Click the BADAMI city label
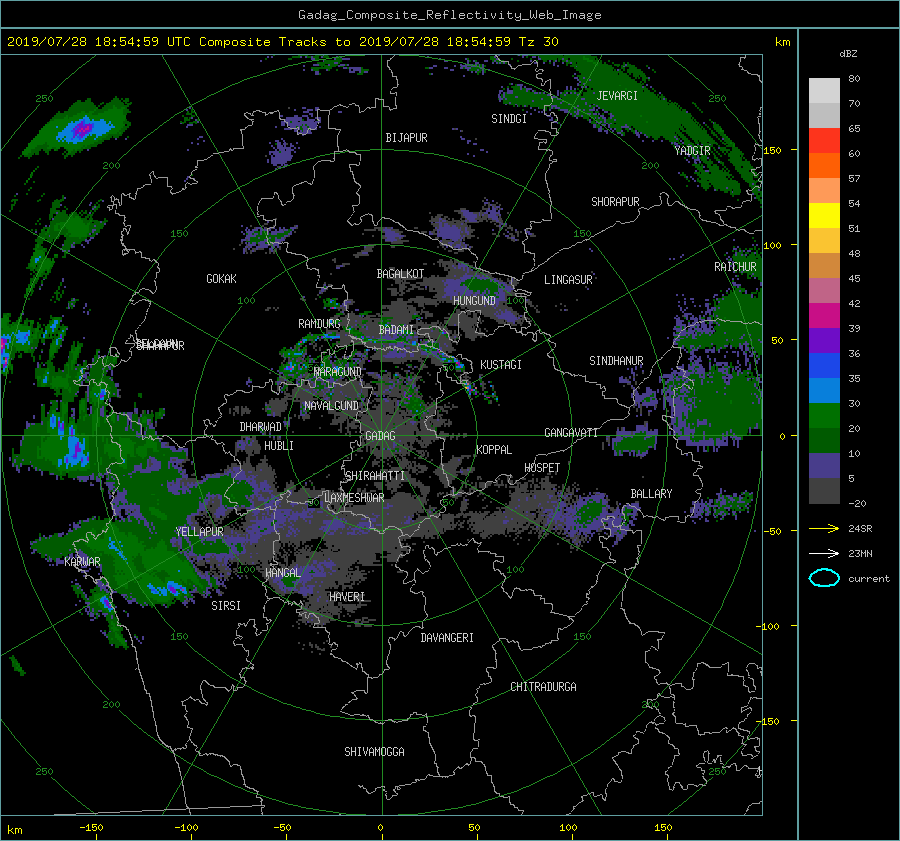 pyautogui.click(x=396, y=330)
